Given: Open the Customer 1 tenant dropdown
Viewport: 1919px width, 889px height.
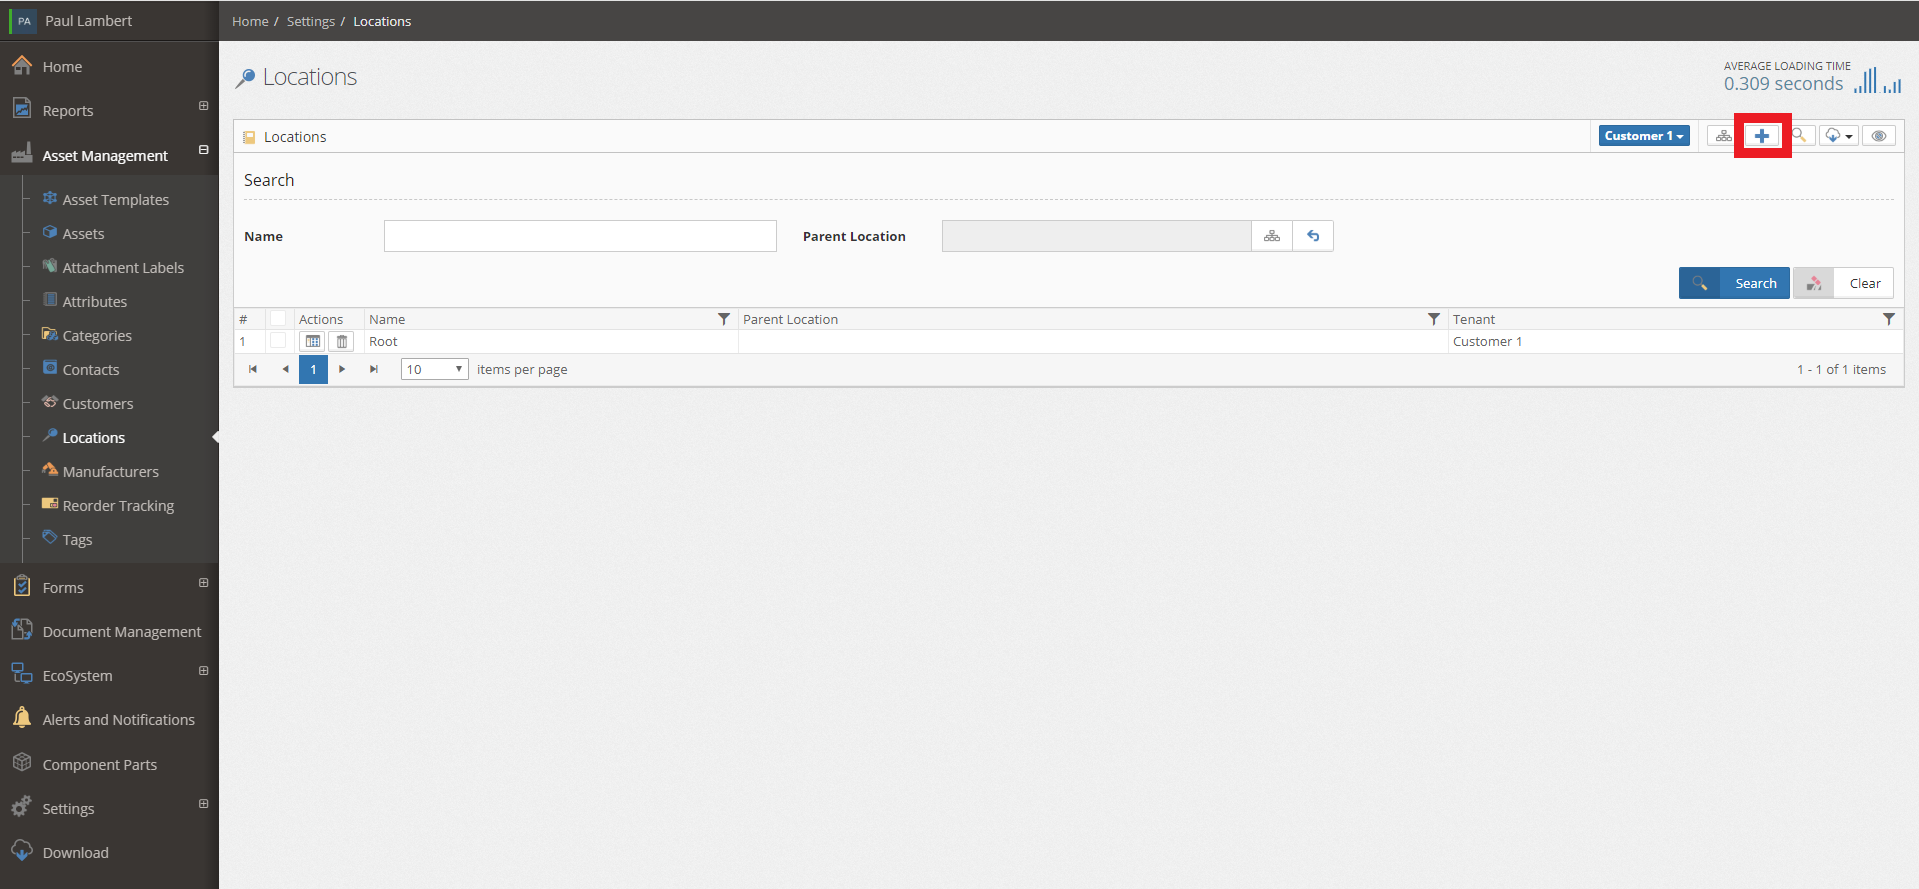Looking at the screenshot, I should click(x=1644, y=136).
